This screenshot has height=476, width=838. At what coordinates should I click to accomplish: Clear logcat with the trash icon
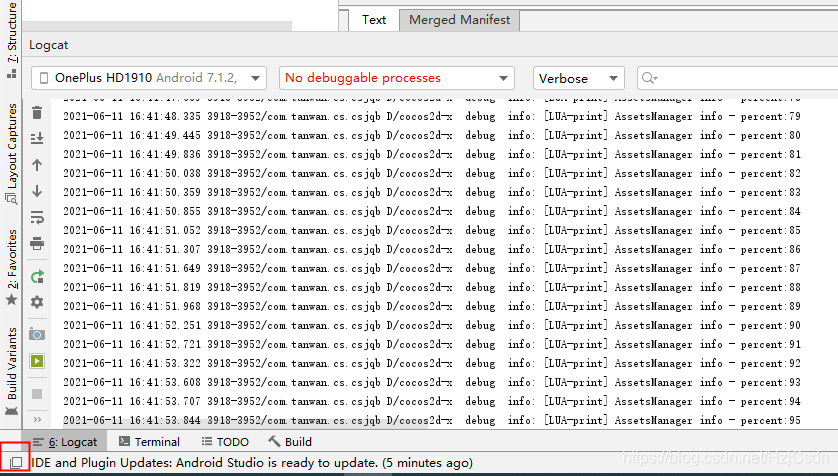tap(37, 113)
